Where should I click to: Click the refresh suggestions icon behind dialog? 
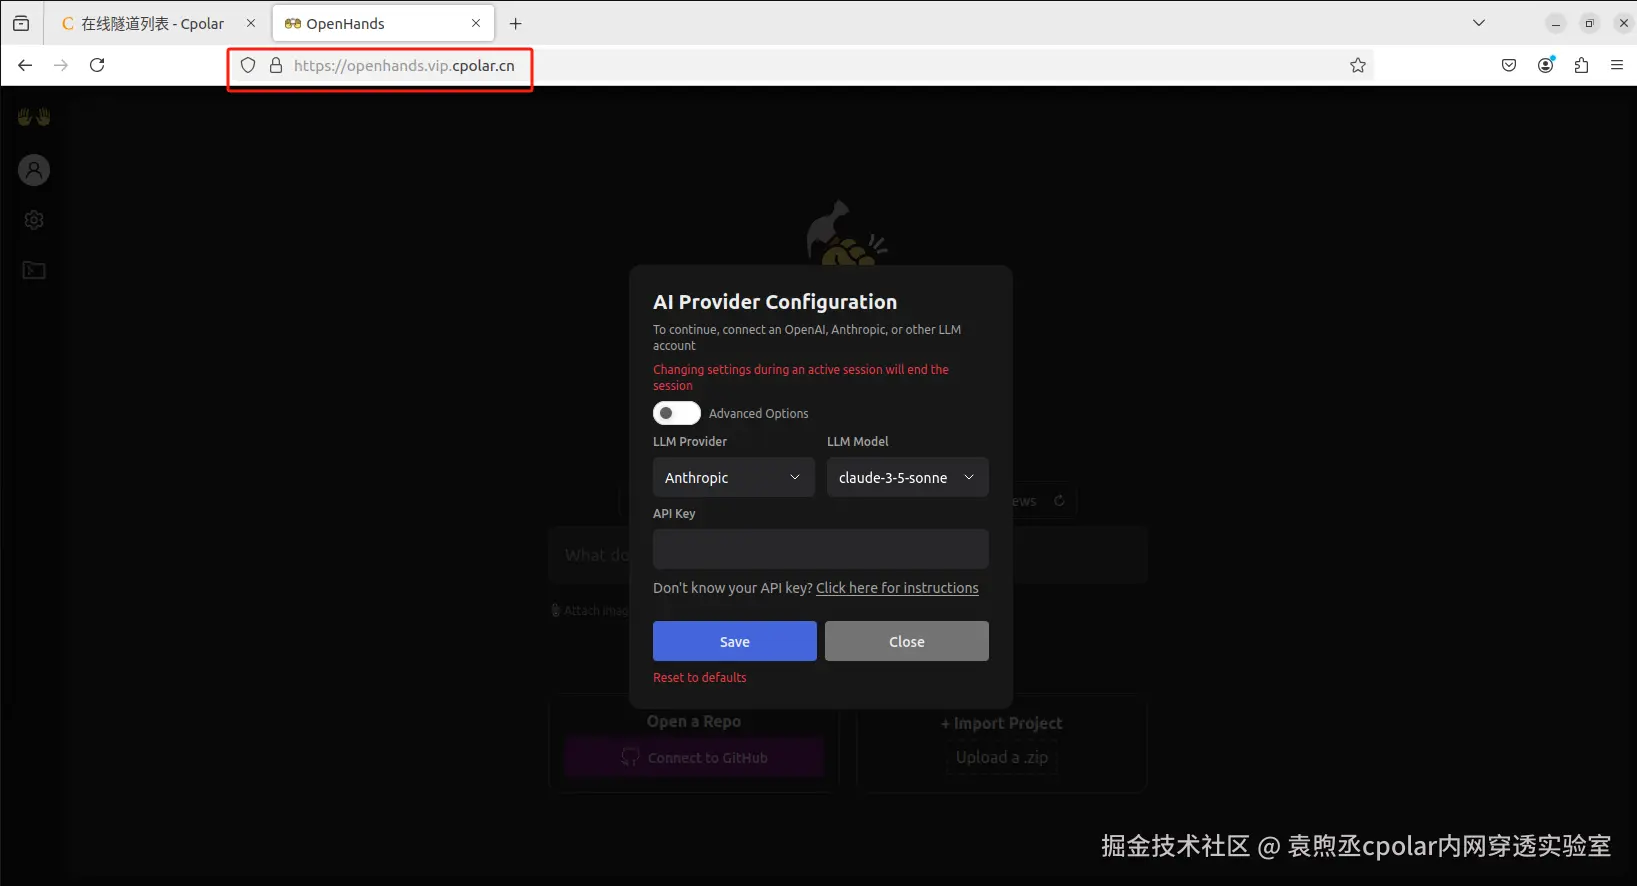(x=1059, y=501)
